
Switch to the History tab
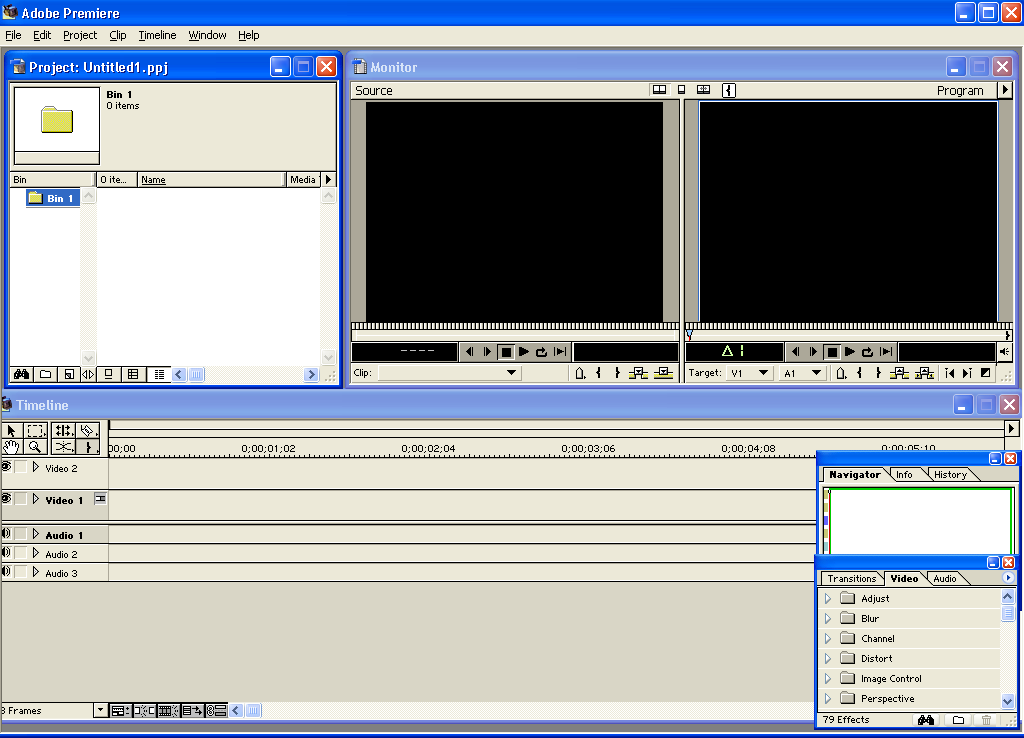click(950, 475)
